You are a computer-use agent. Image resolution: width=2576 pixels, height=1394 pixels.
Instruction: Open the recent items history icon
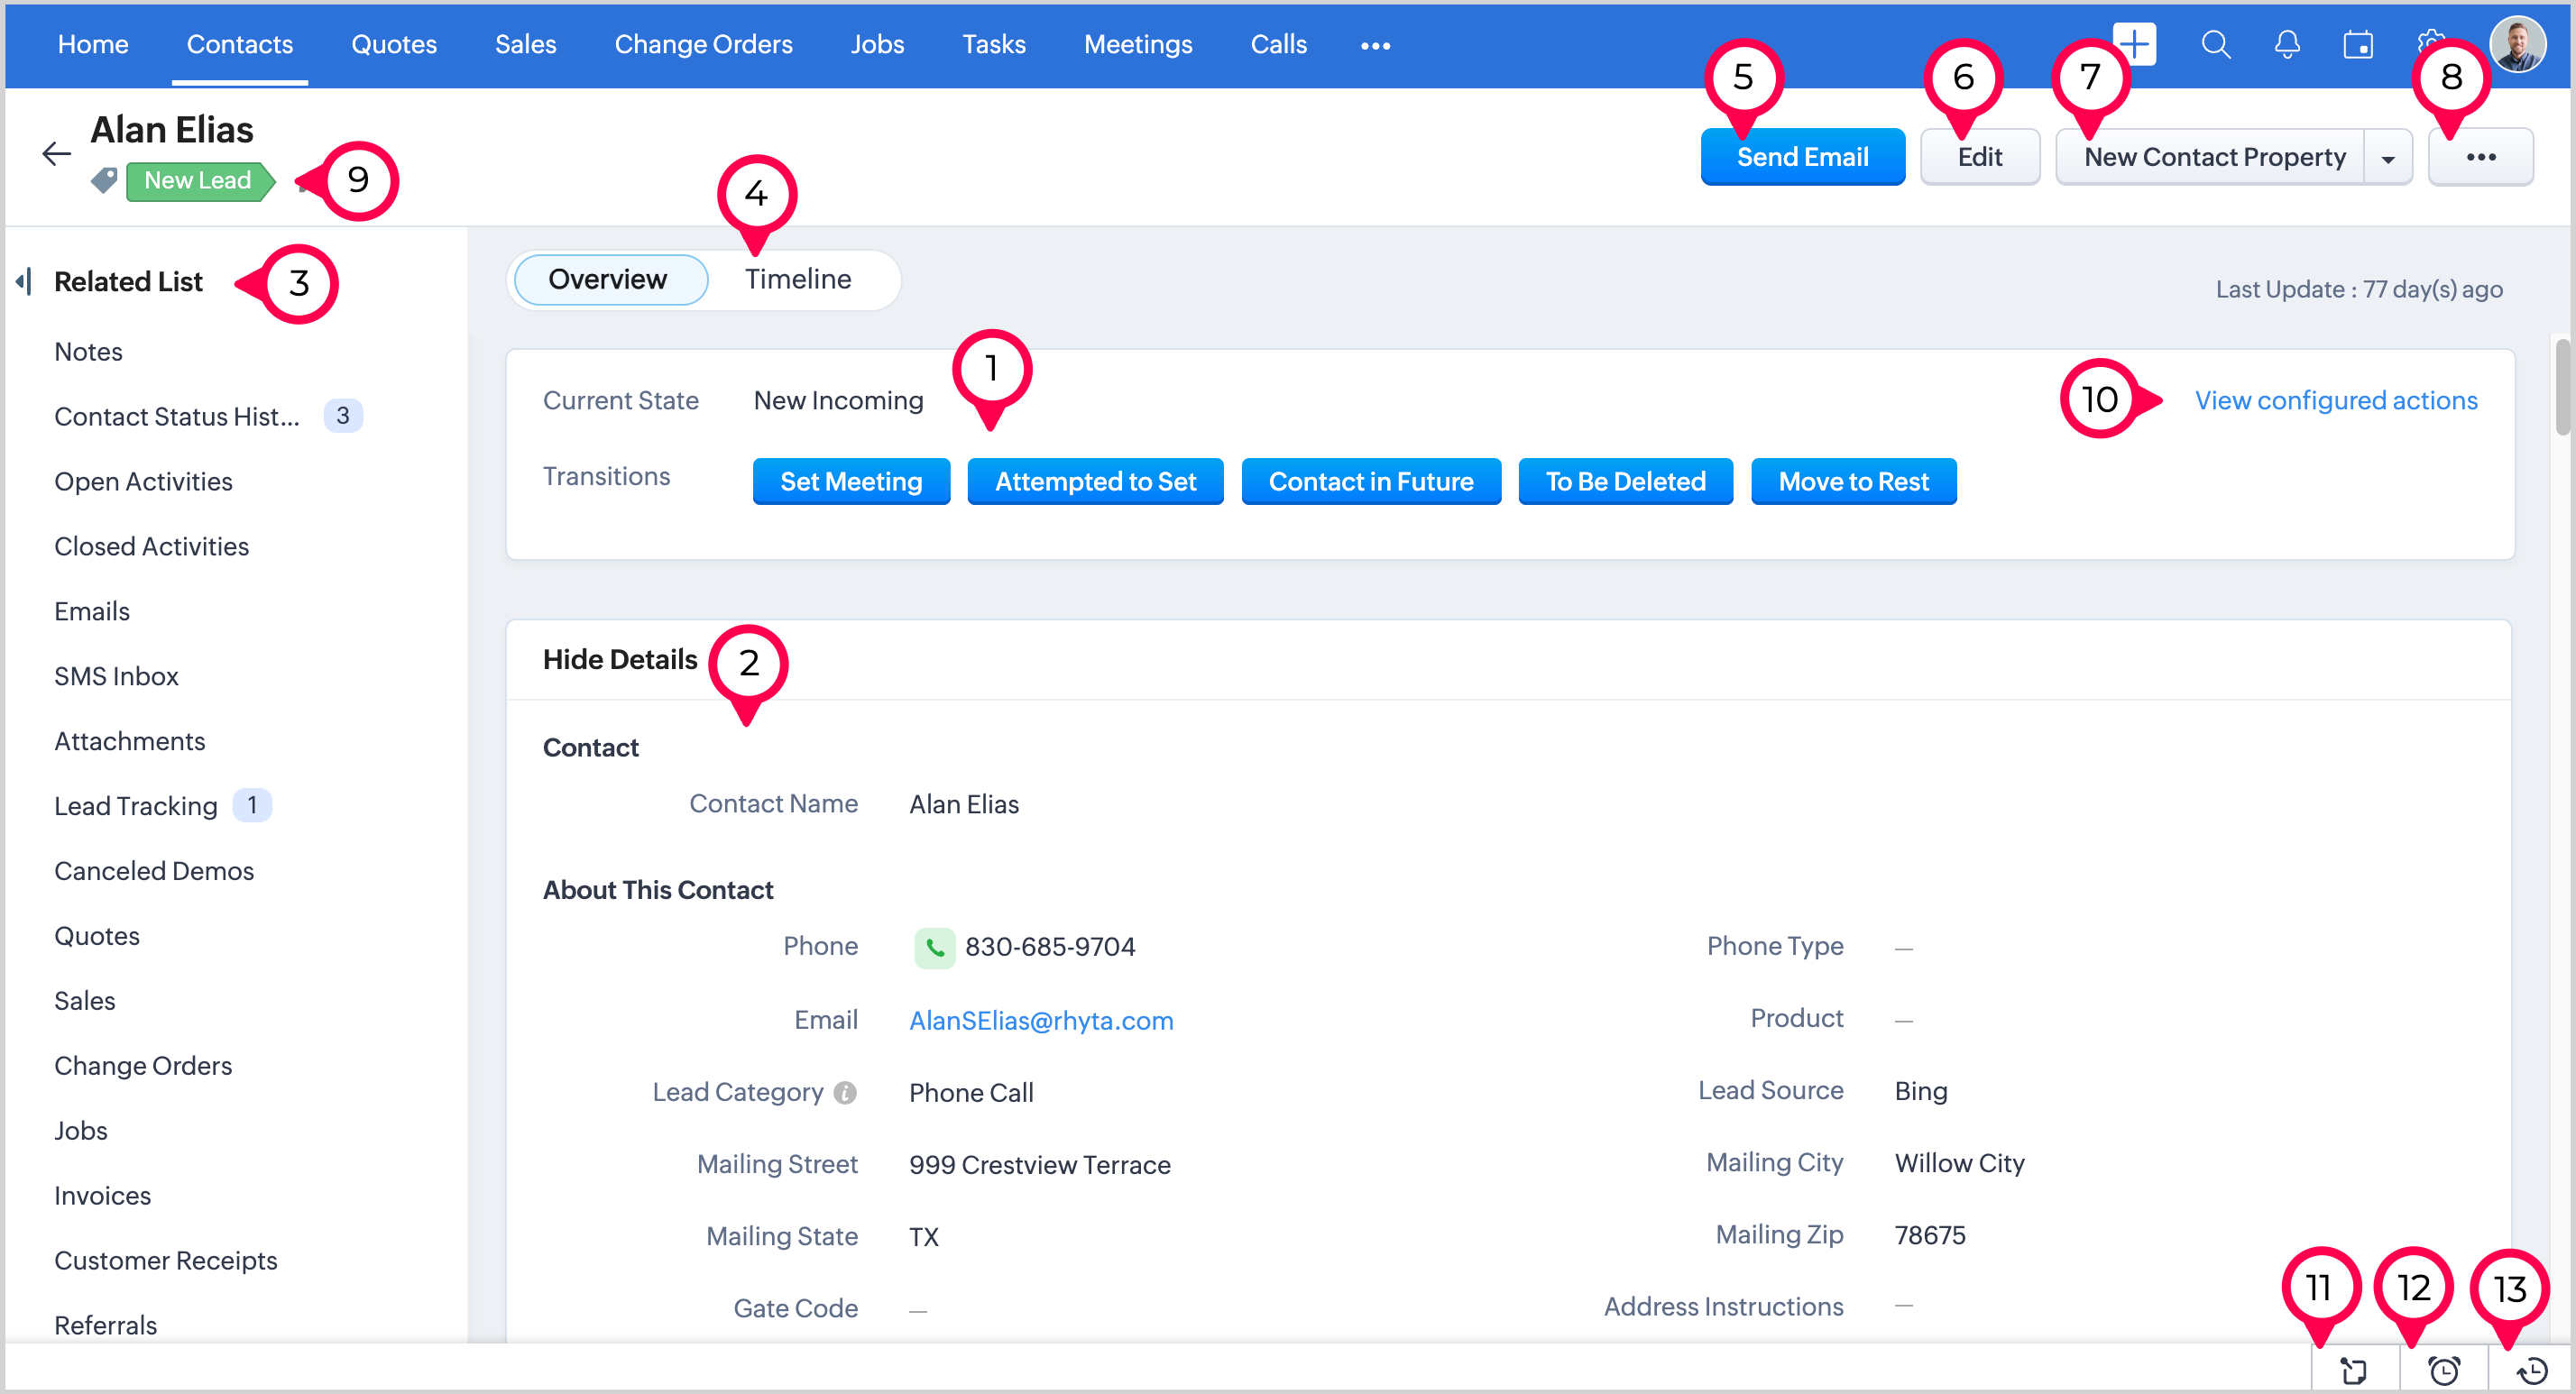pos(2532,1370)
